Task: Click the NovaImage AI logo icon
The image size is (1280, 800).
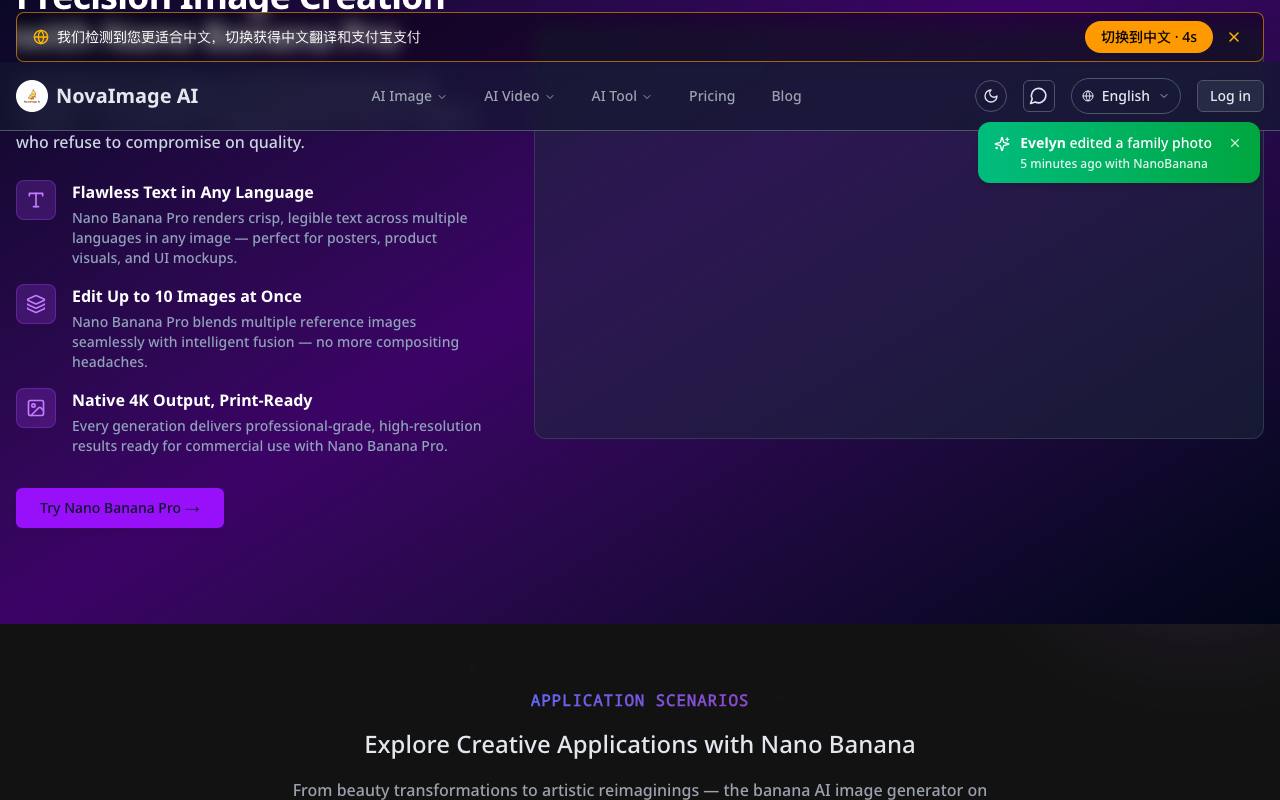Action: pos(32,96)
